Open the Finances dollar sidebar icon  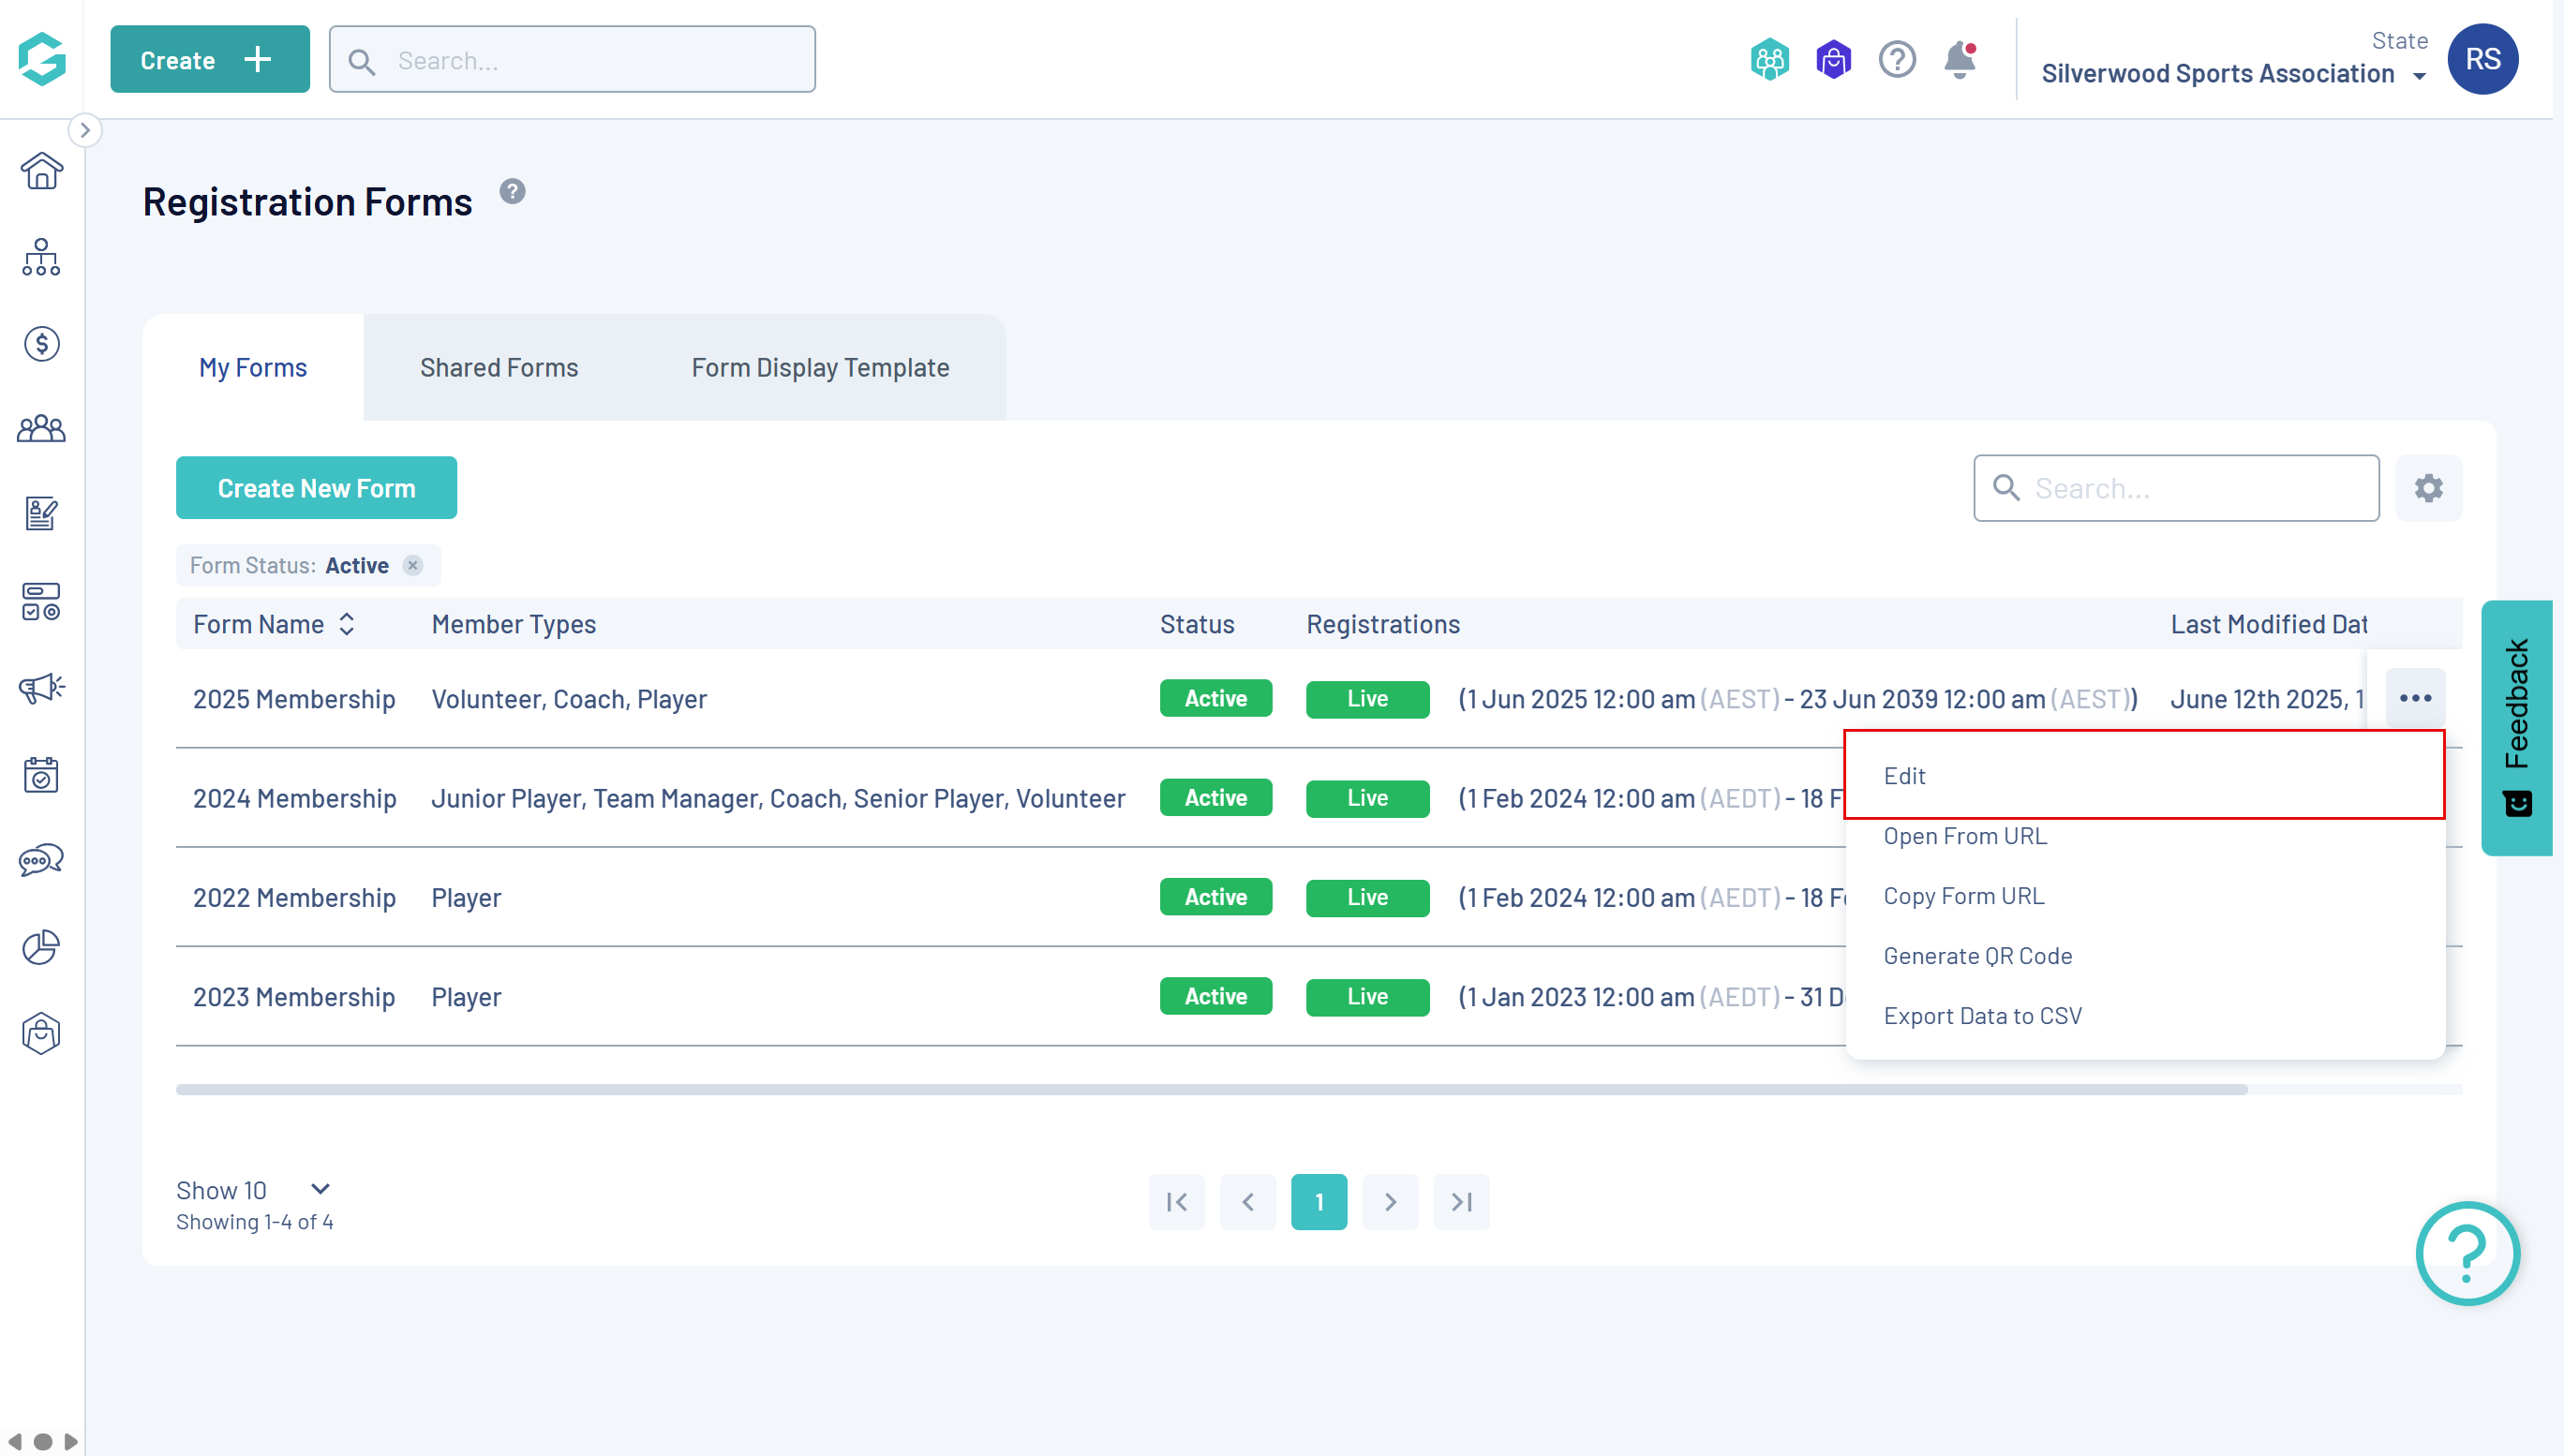(x=41, y=344)
